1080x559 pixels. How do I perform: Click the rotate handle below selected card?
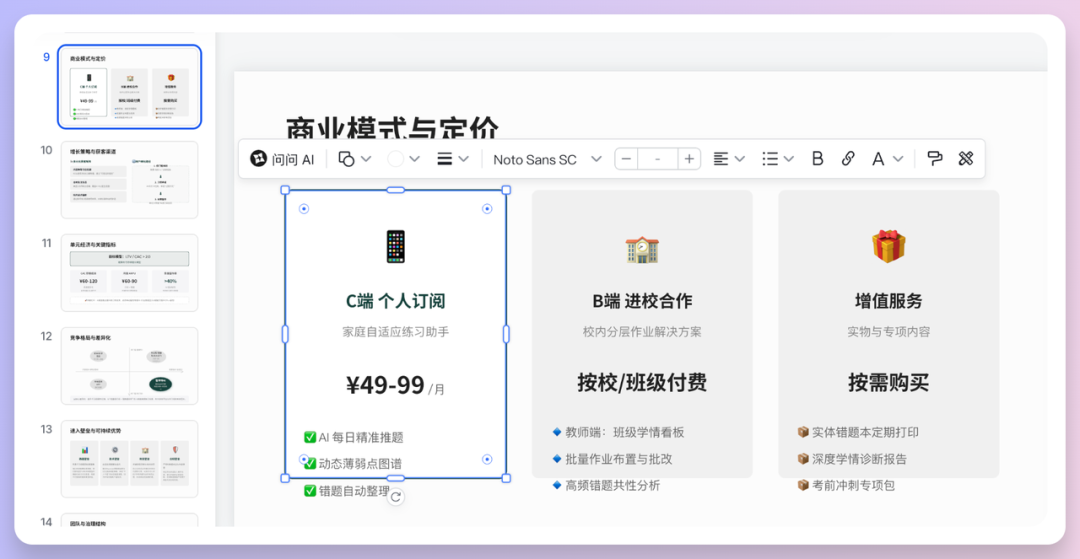[395, 497]
